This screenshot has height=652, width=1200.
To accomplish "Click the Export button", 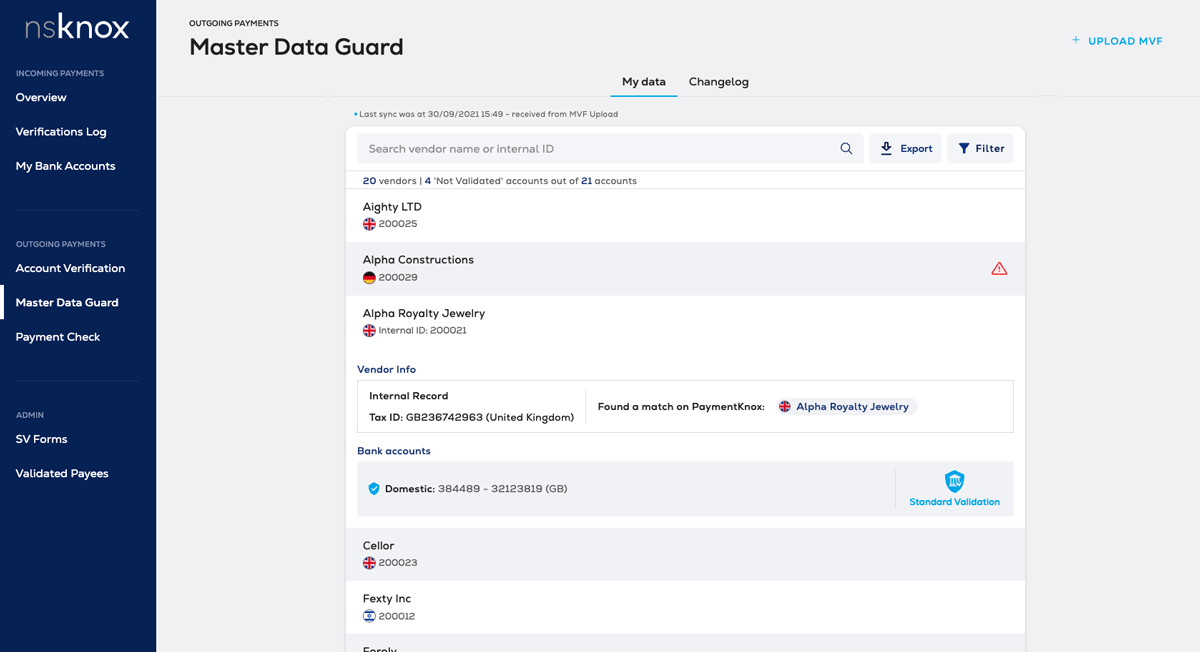I will [x=905, y=149].
